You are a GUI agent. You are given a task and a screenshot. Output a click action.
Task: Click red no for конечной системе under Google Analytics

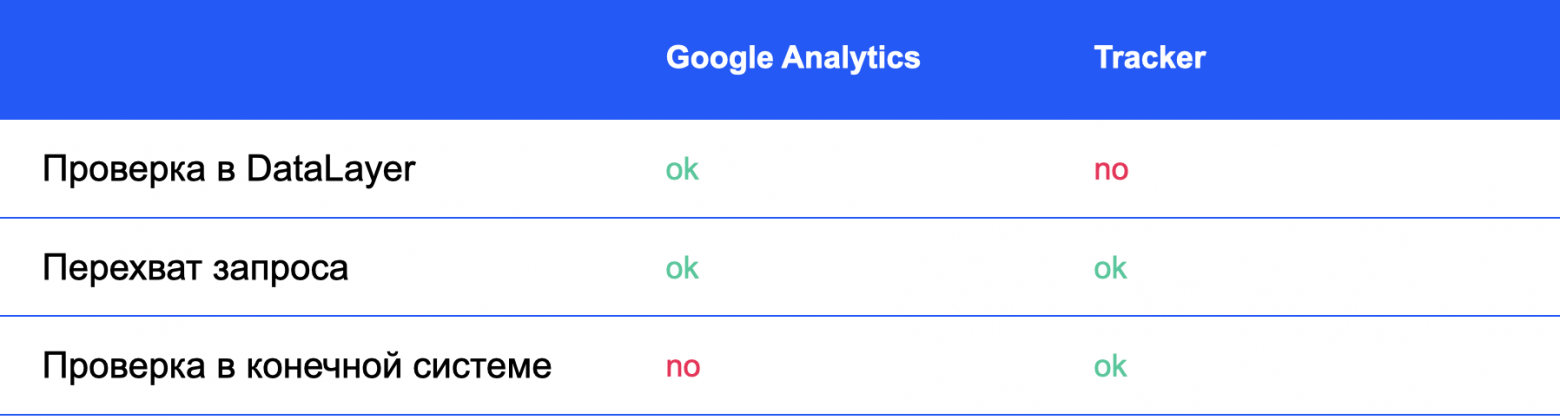pyautogui.click(x=683, y=368)
